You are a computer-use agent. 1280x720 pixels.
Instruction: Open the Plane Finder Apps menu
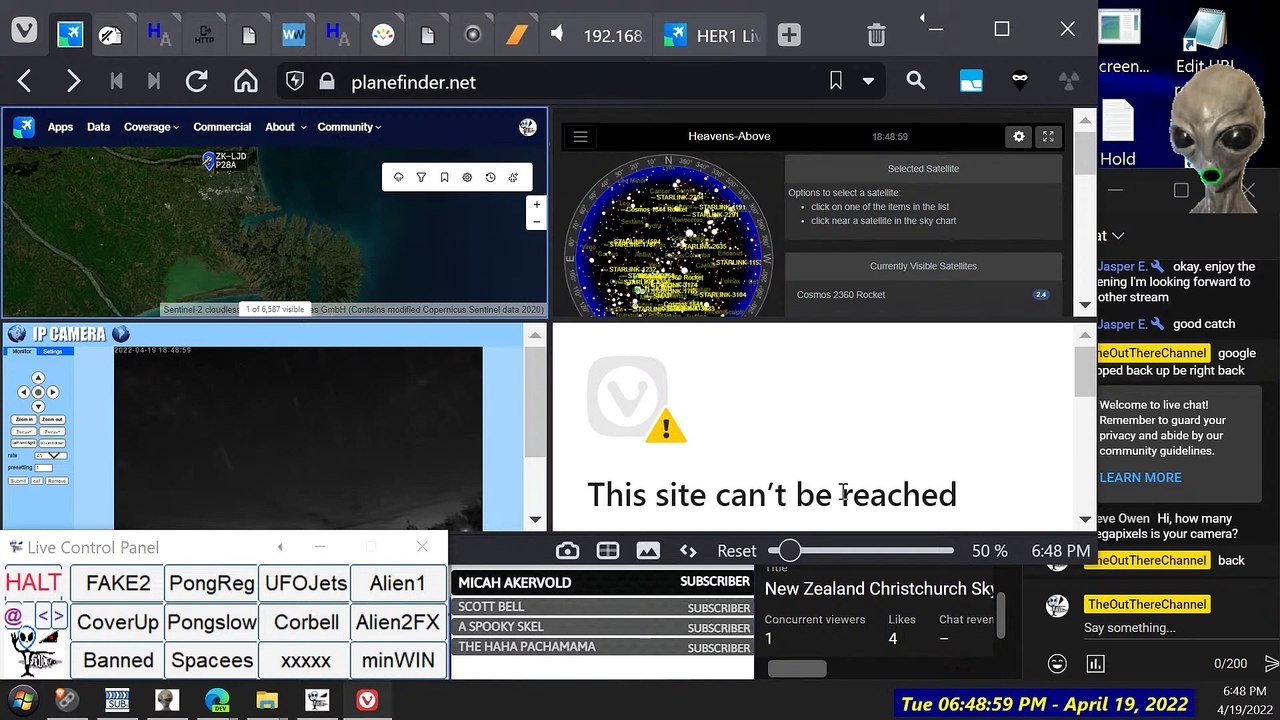pos(60,127)
